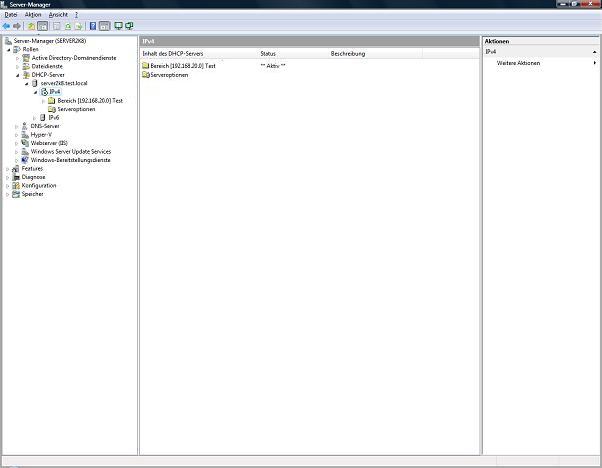
Task: Select the Server-Manager (SERVER2K8) root icon
Action: (8, 41)
